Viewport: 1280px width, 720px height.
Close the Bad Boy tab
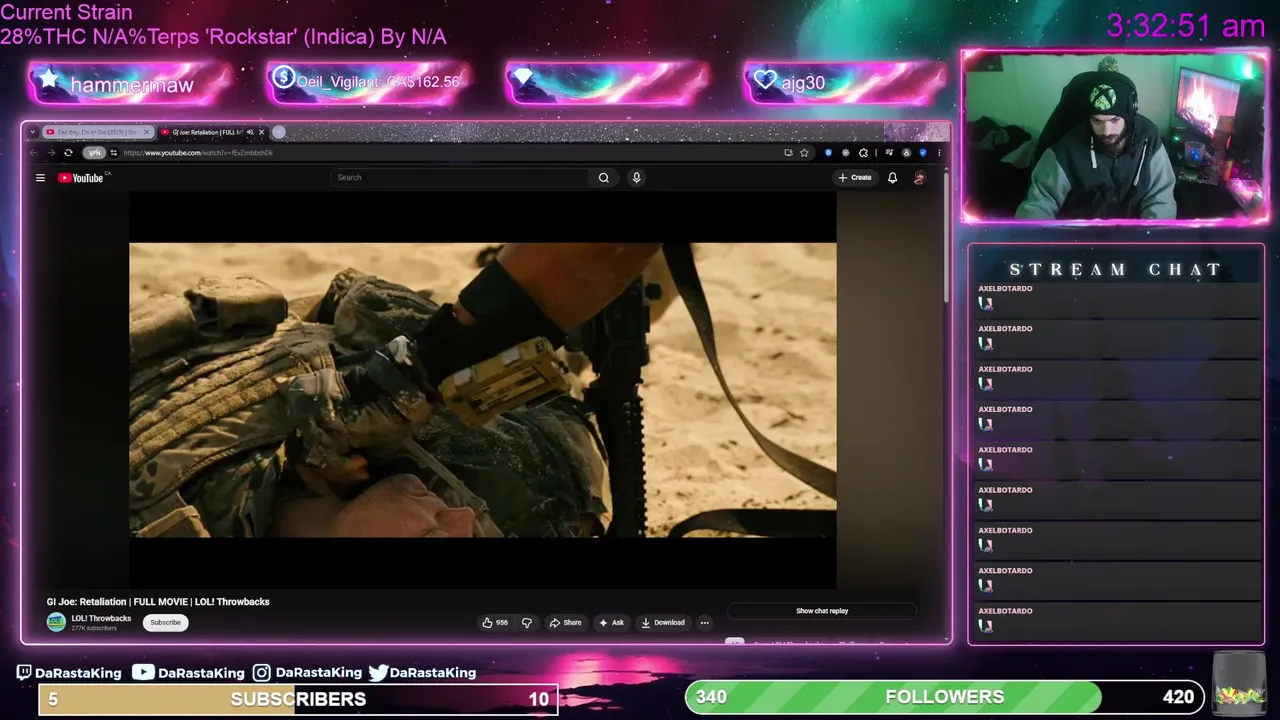pyautogui.click(x=147, y=132)
